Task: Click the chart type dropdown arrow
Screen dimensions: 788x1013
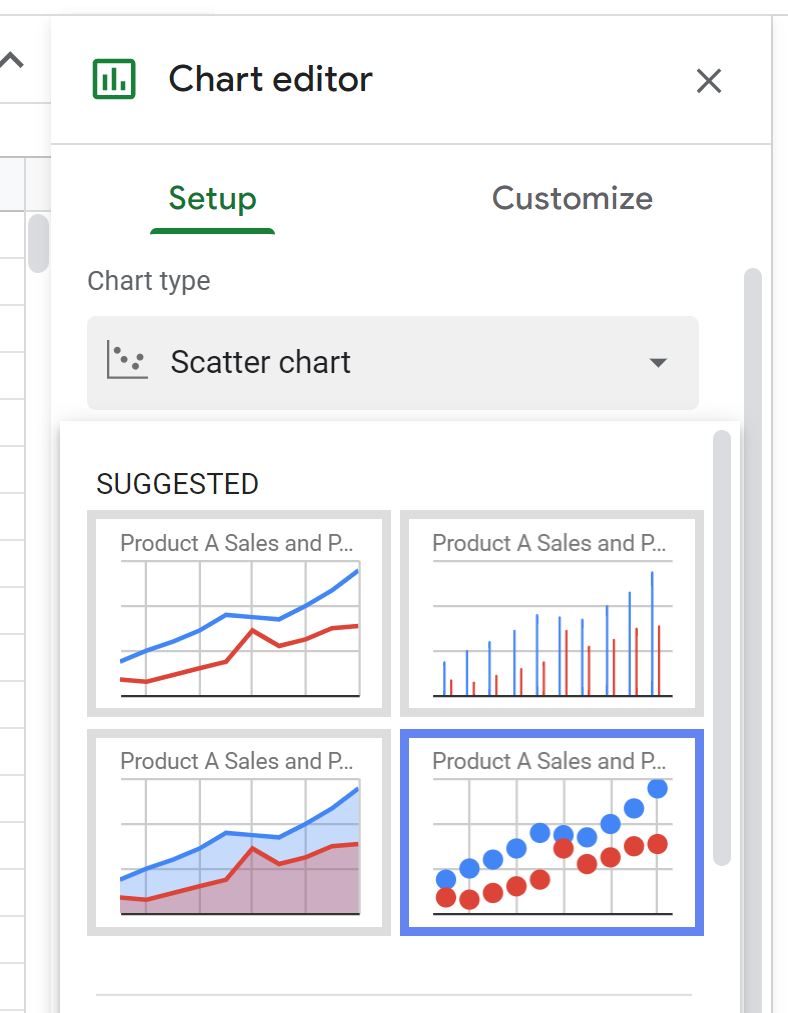Action: (x=658, y=362)
